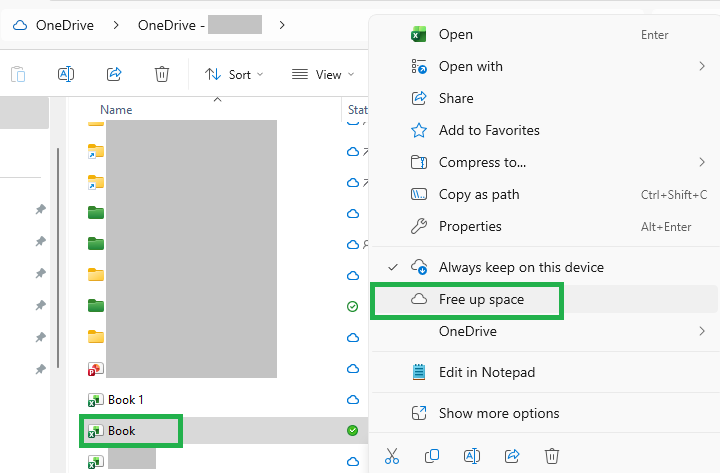Viewport: 720px width, 473px height.
Task: Click the Share icon in the toolbar
Action: (114, 74)
